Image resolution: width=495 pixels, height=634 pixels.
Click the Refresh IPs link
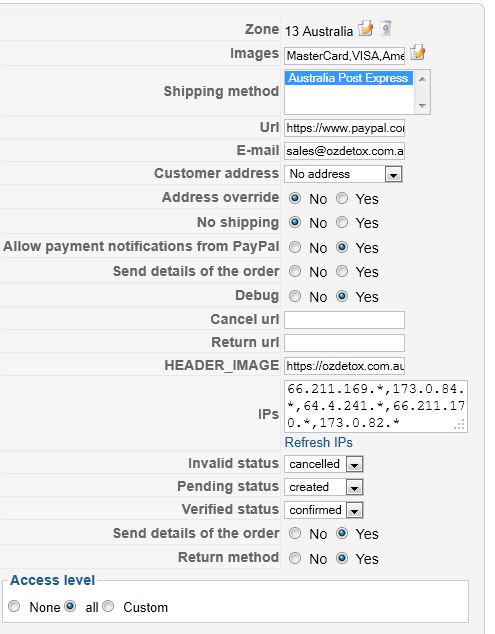tap(319, 442)
